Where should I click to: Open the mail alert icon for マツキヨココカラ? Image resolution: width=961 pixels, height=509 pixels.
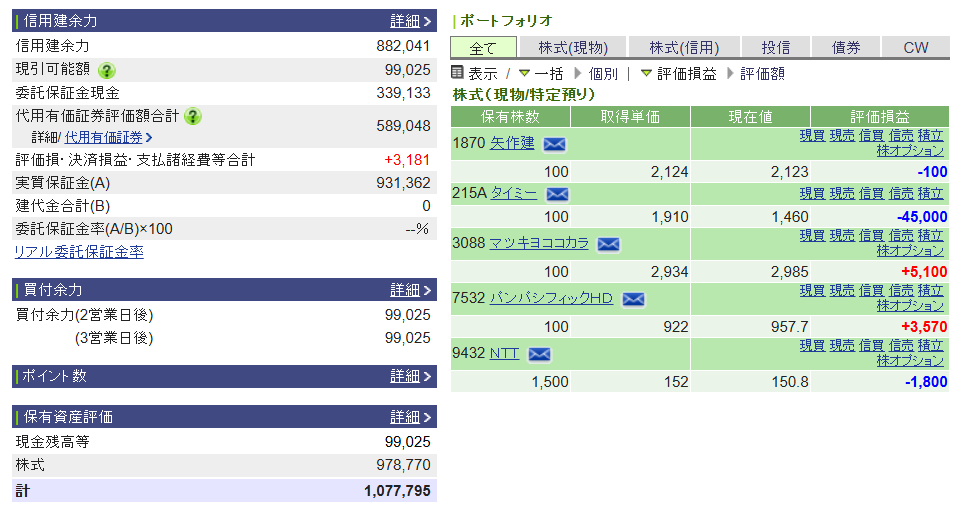pos(608,244)
